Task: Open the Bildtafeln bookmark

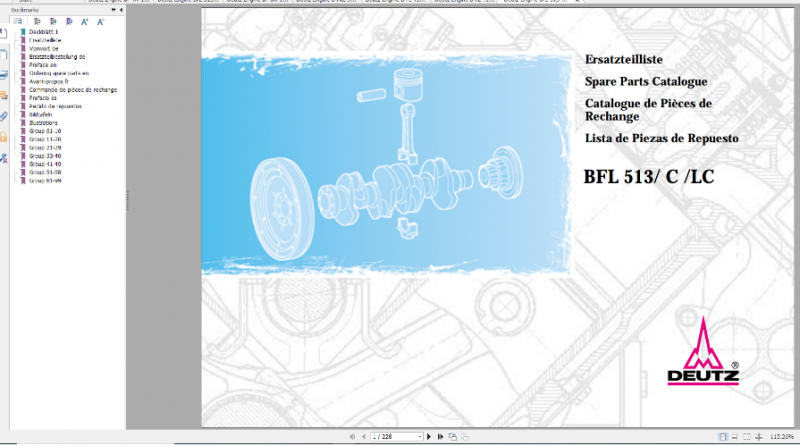Action: coord(40,114)
